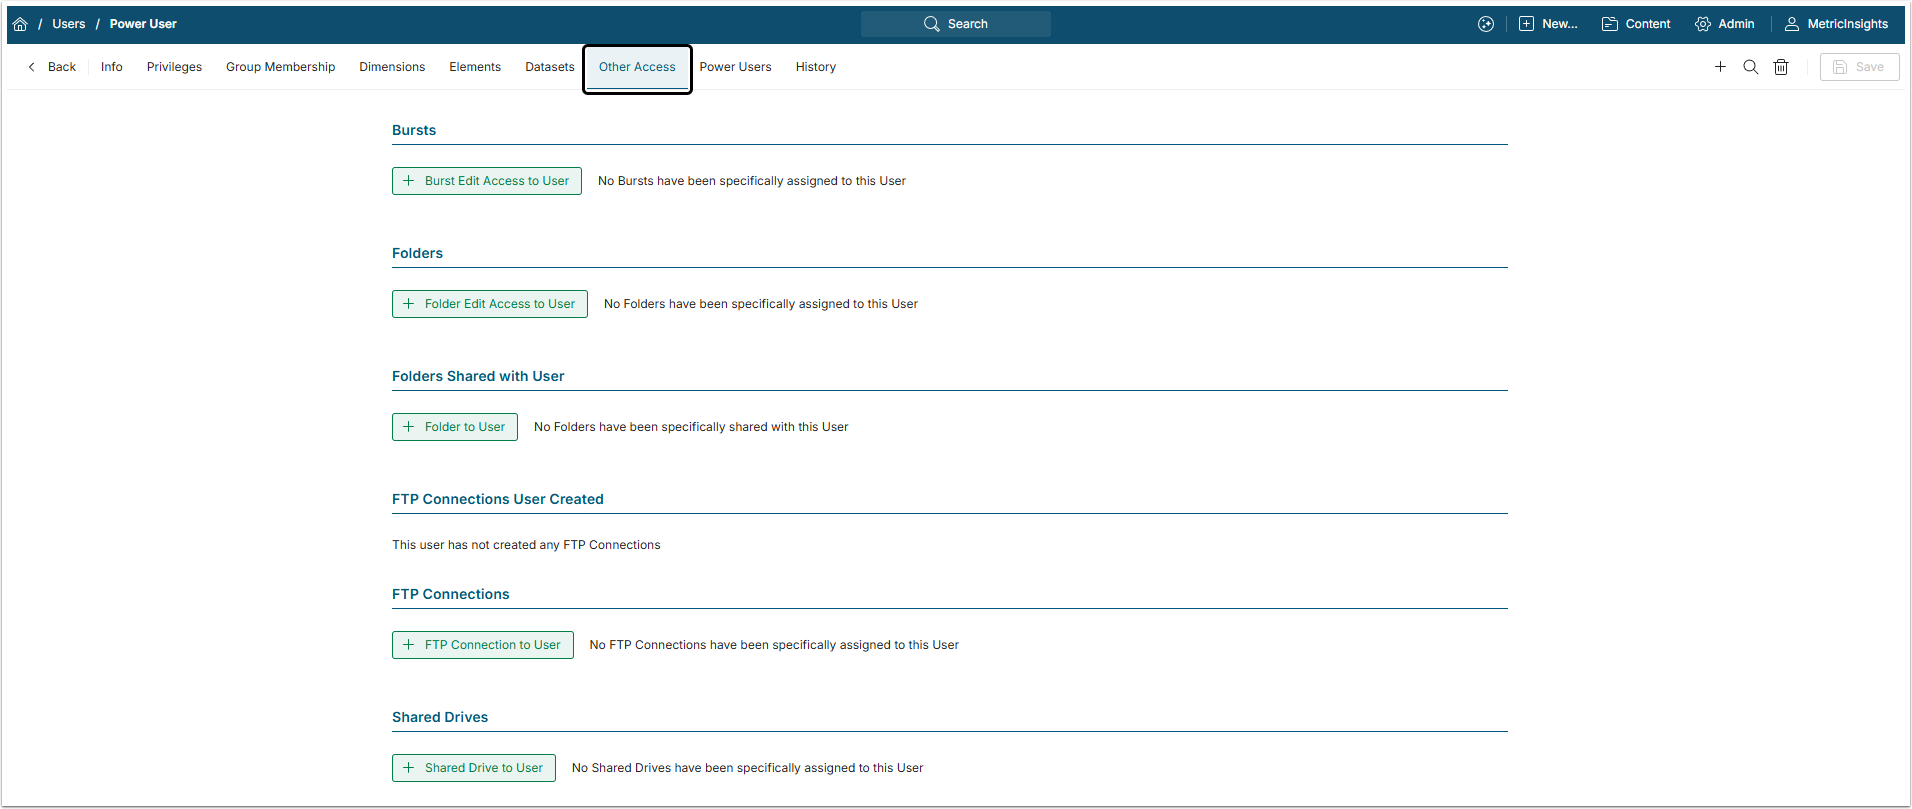Switch to the Privileges tab
The width and height of the screenshot is (1912, 809).
(174, 67)
